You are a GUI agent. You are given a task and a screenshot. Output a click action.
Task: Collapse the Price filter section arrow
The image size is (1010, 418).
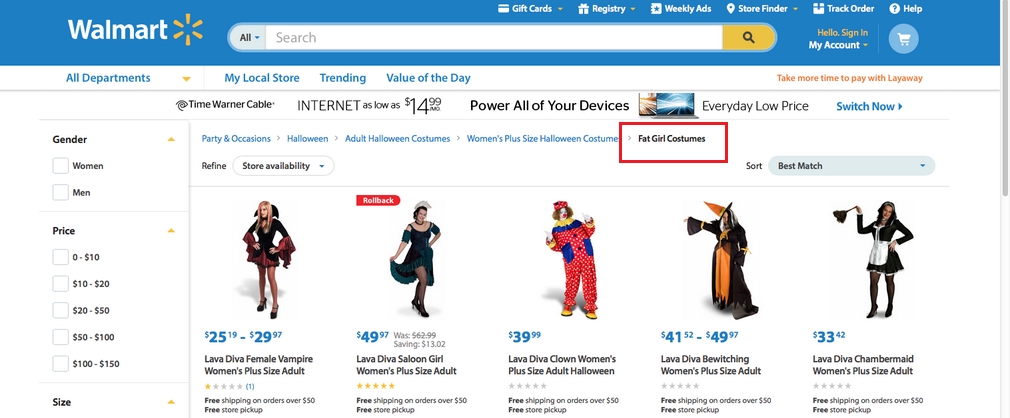tap(171, 231)
